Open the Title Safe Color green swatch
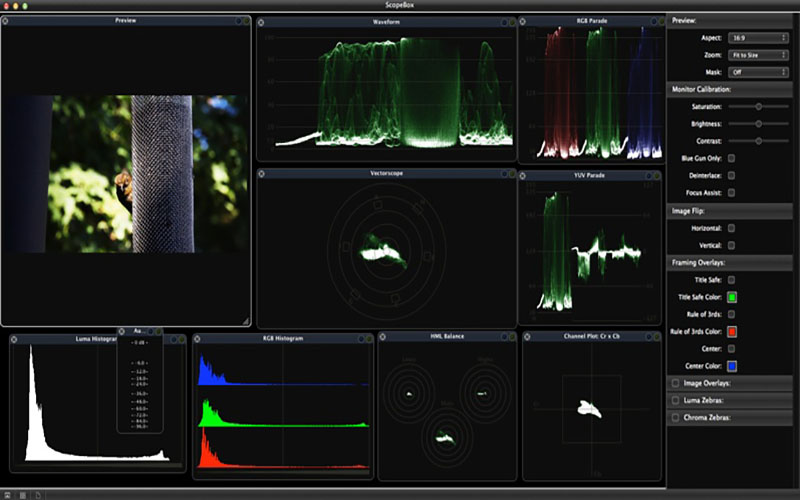The width and height of the screenshot is (800, 500). (x=732, y=297)
